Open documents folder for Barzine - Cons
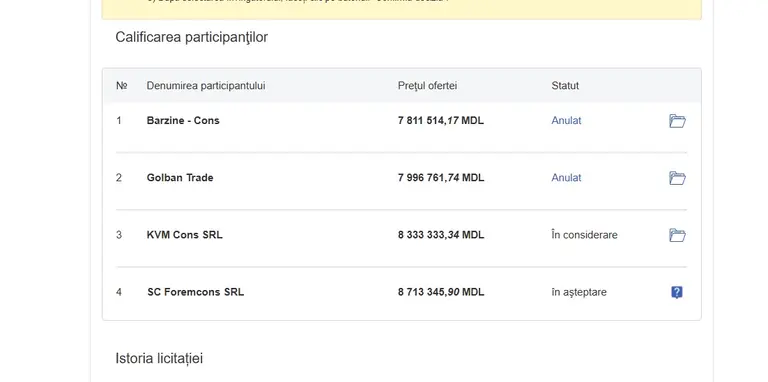The width and height of the screenshot is (768, 382). [677, 121]
